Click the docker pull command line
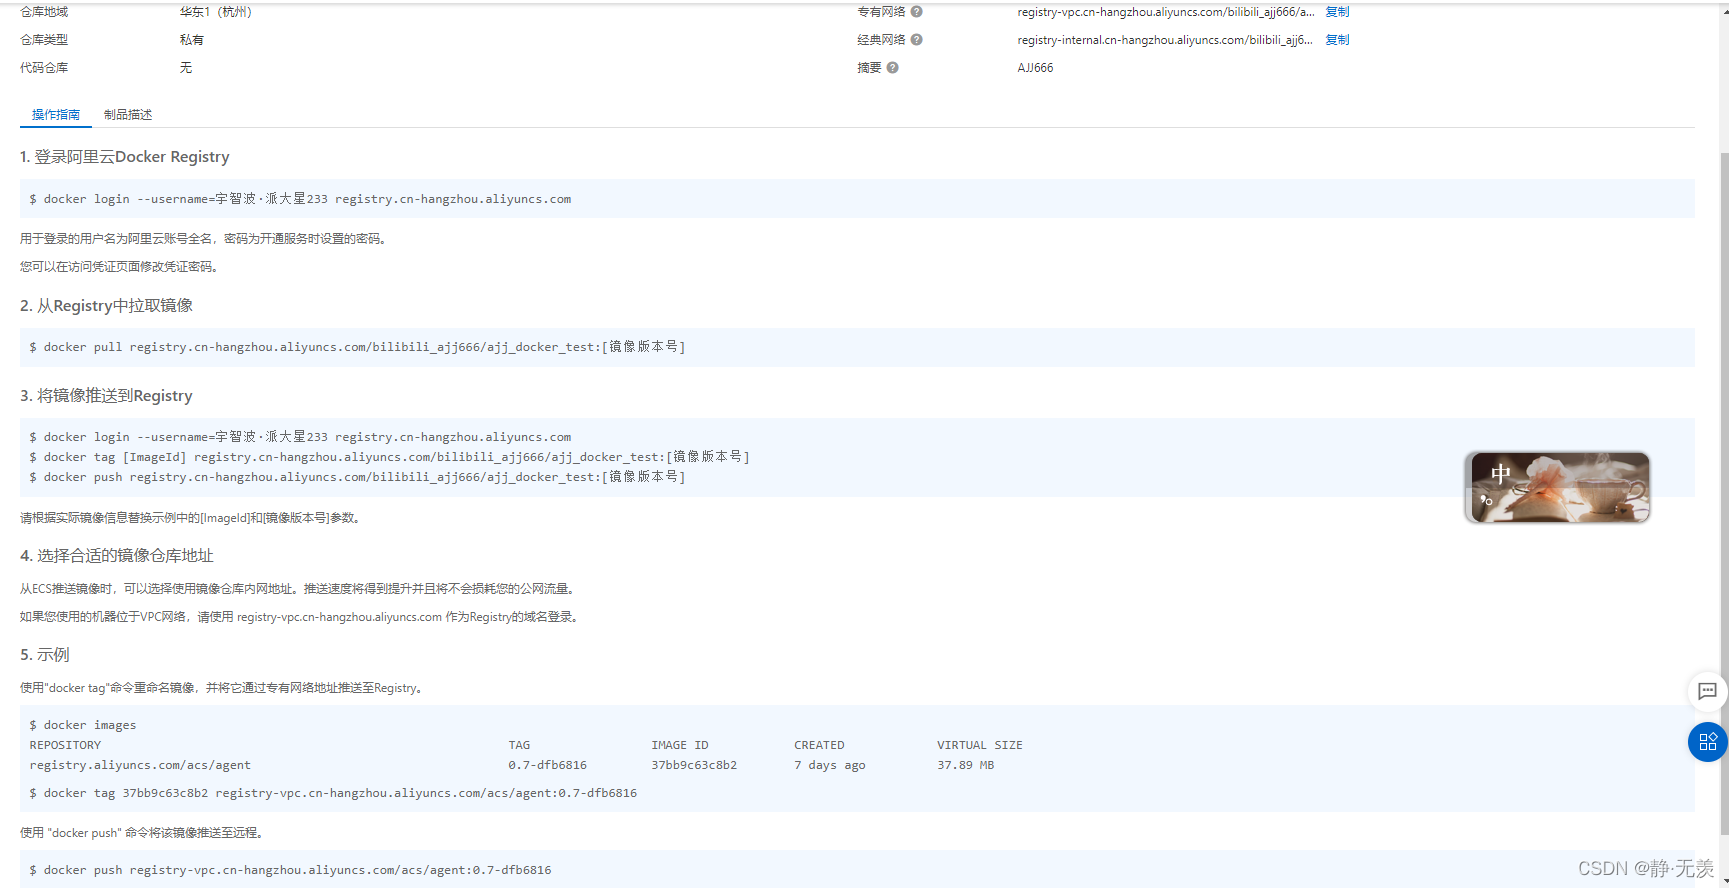 357,347
